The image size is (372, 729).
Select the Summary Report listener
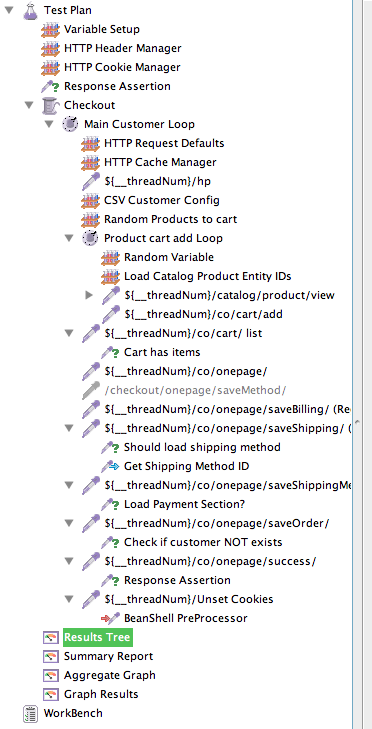(x=108, y=656)
